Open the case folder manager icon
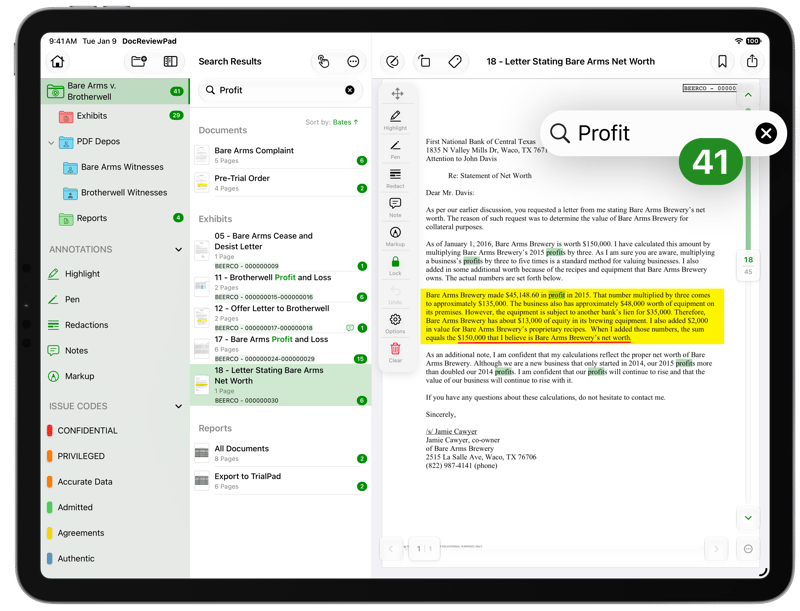 click(139, 62)
